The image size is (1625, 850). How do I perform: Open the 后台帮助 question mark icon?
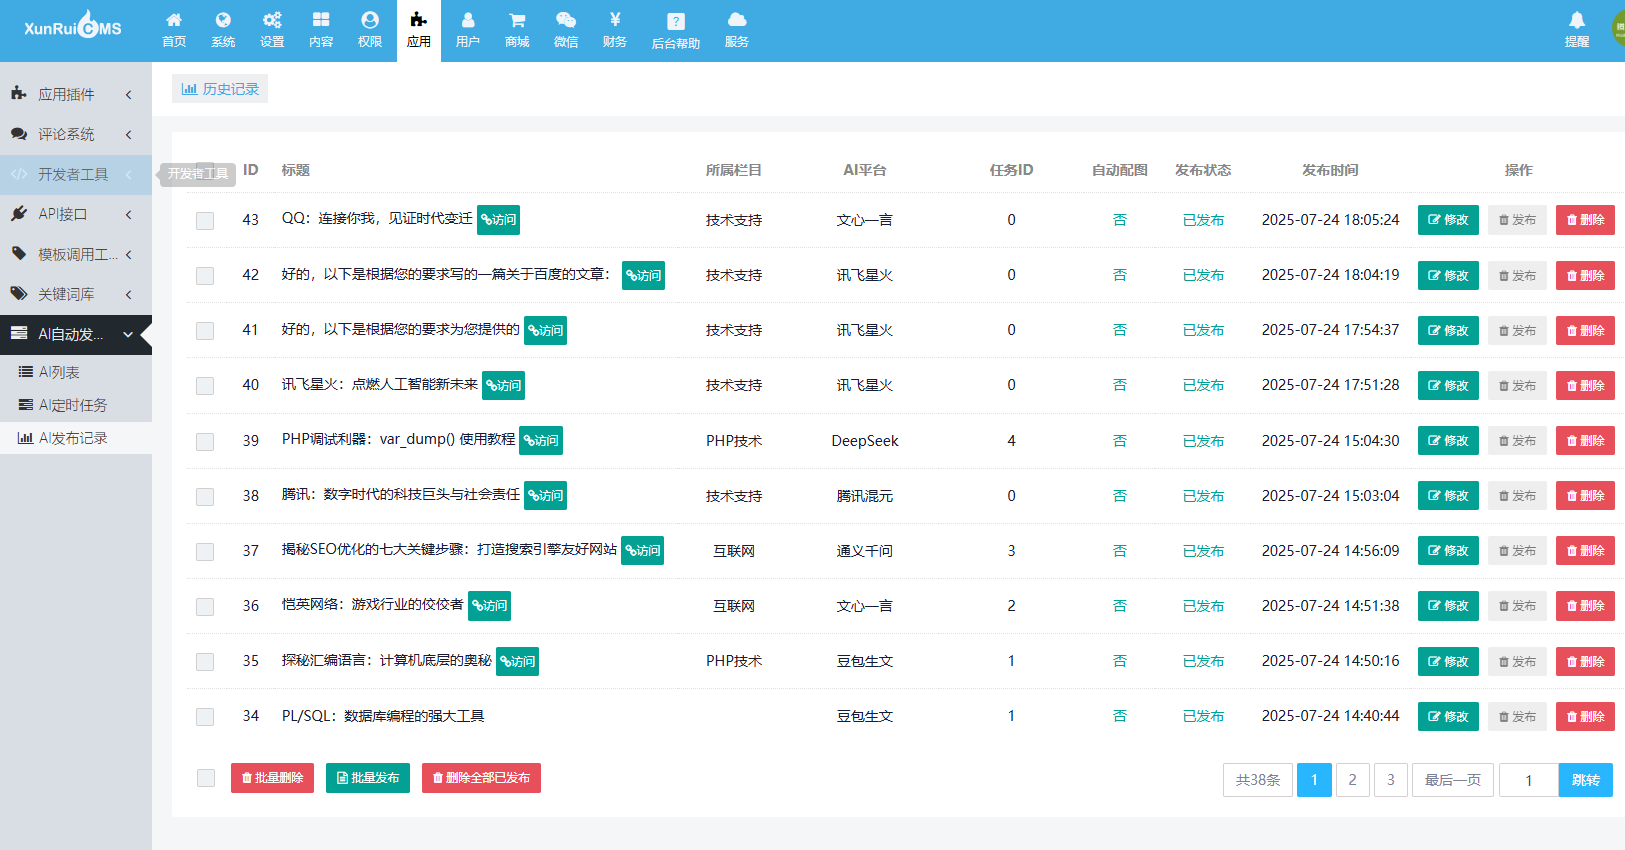click(x=676, y=31)
